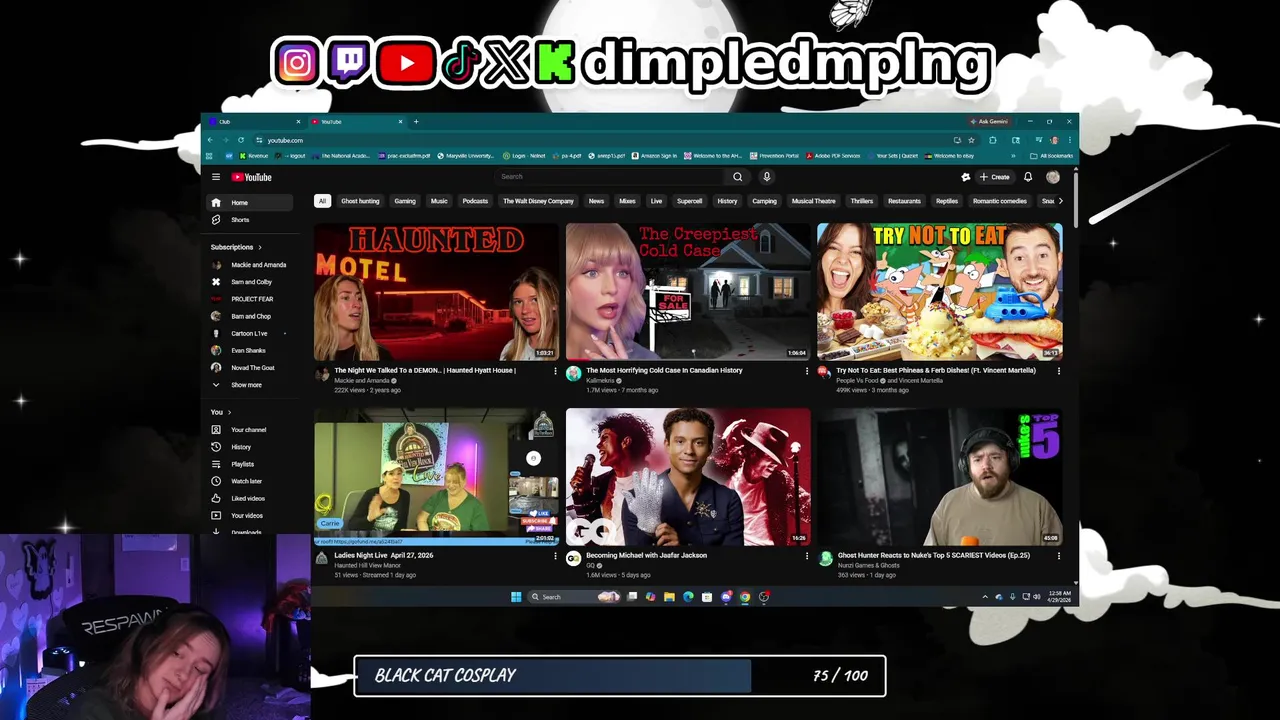This screenshot has width=1280, height=720.
Task: Bookmark this page with star icon
Action: pos(971,140)
